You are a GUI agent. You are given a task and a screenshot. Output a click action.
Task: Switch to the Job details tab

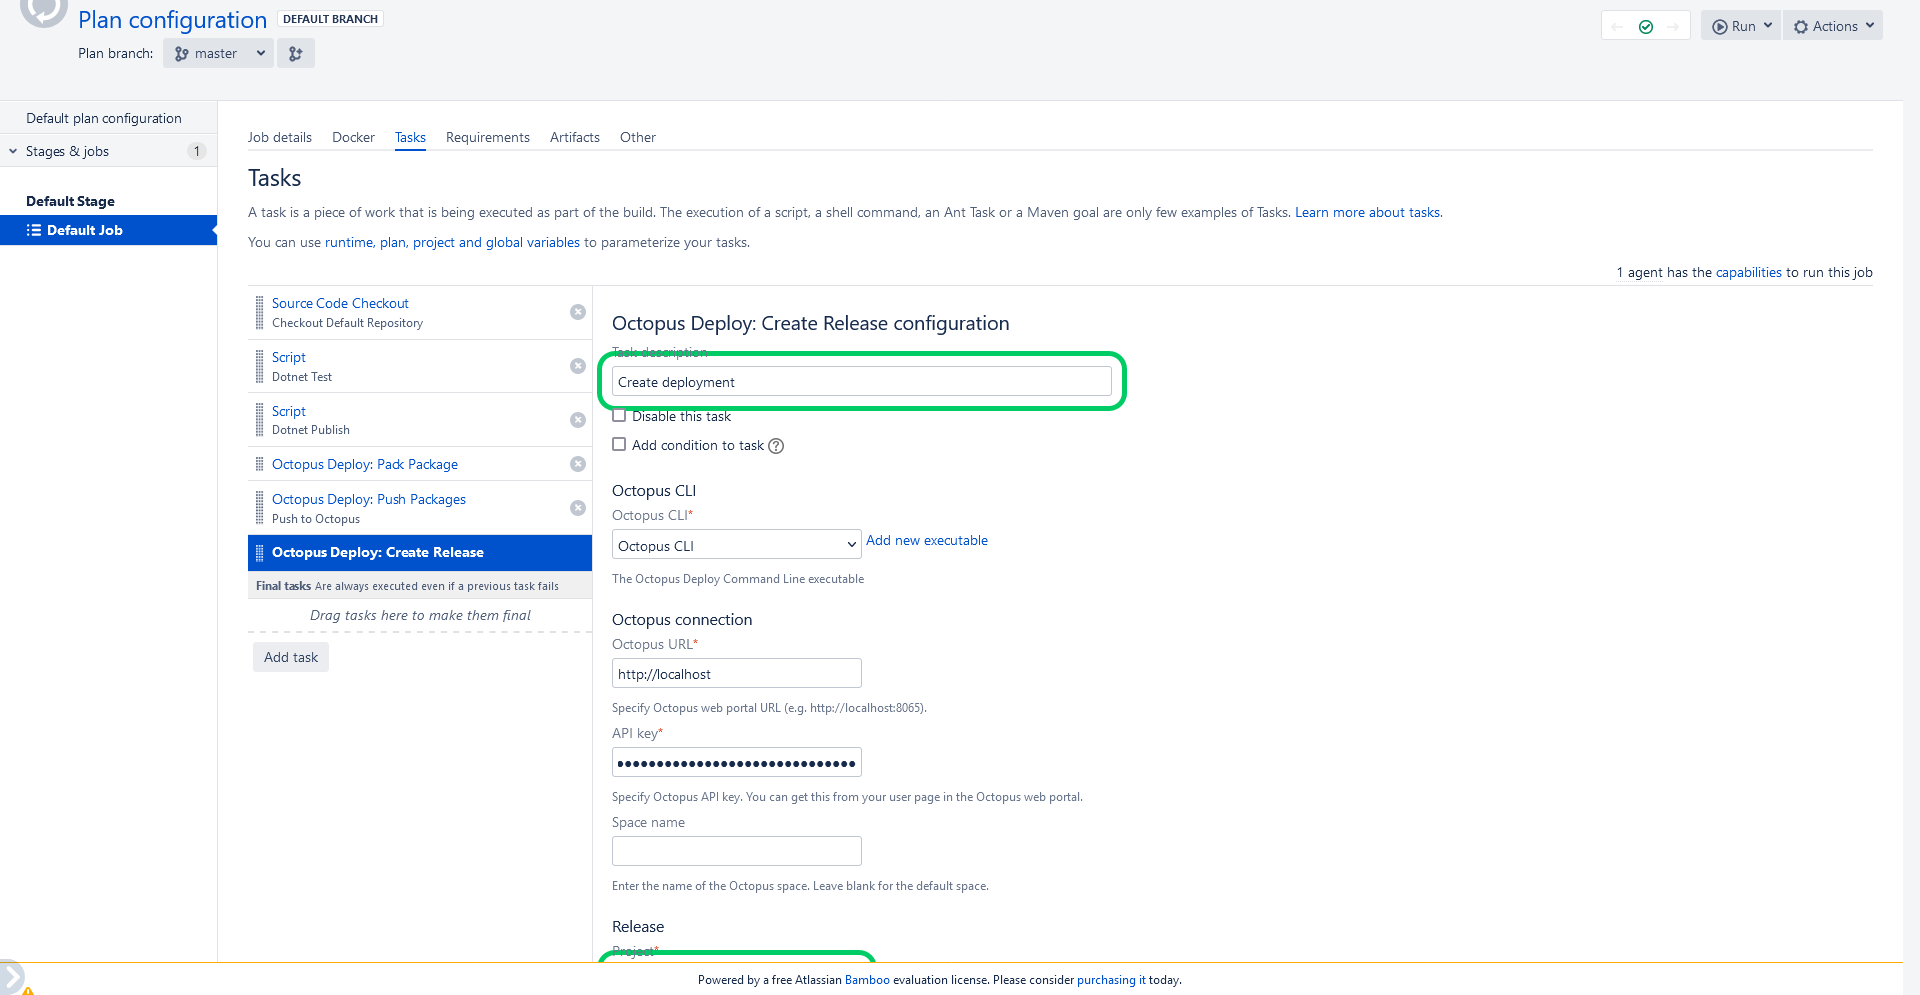280,137
